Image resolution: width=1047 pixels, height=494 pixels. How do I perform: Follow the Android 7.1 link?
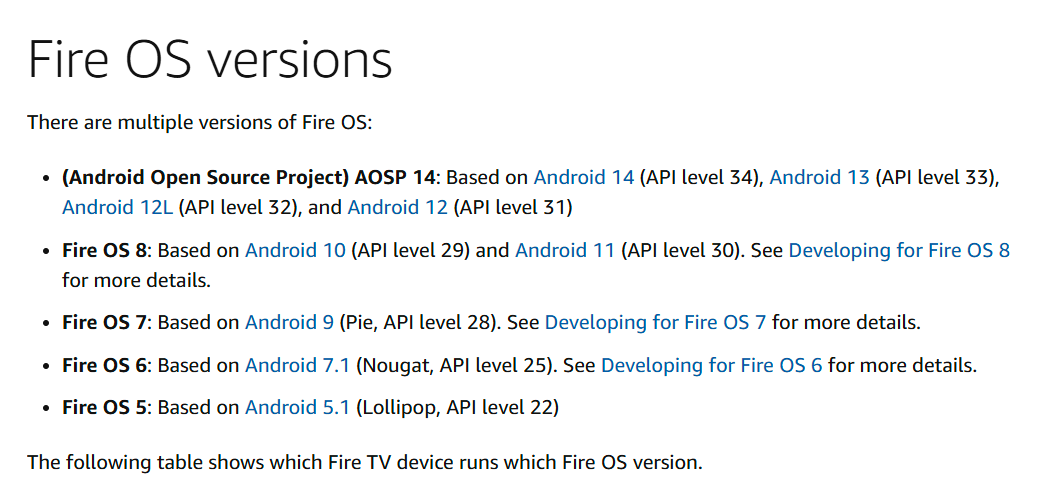(297, 366)
